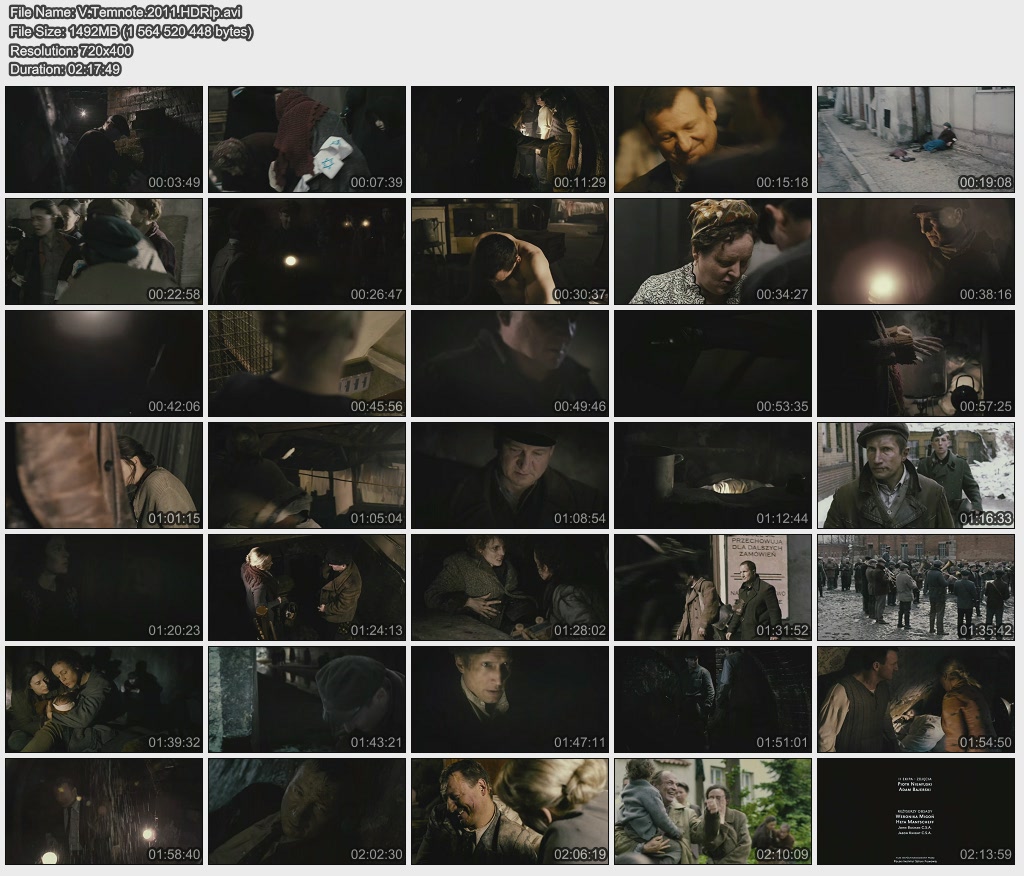The image size is (1024, 876).
Task: Open the thumbnail marked 00:45:56
Action: [x=307, y=363]
